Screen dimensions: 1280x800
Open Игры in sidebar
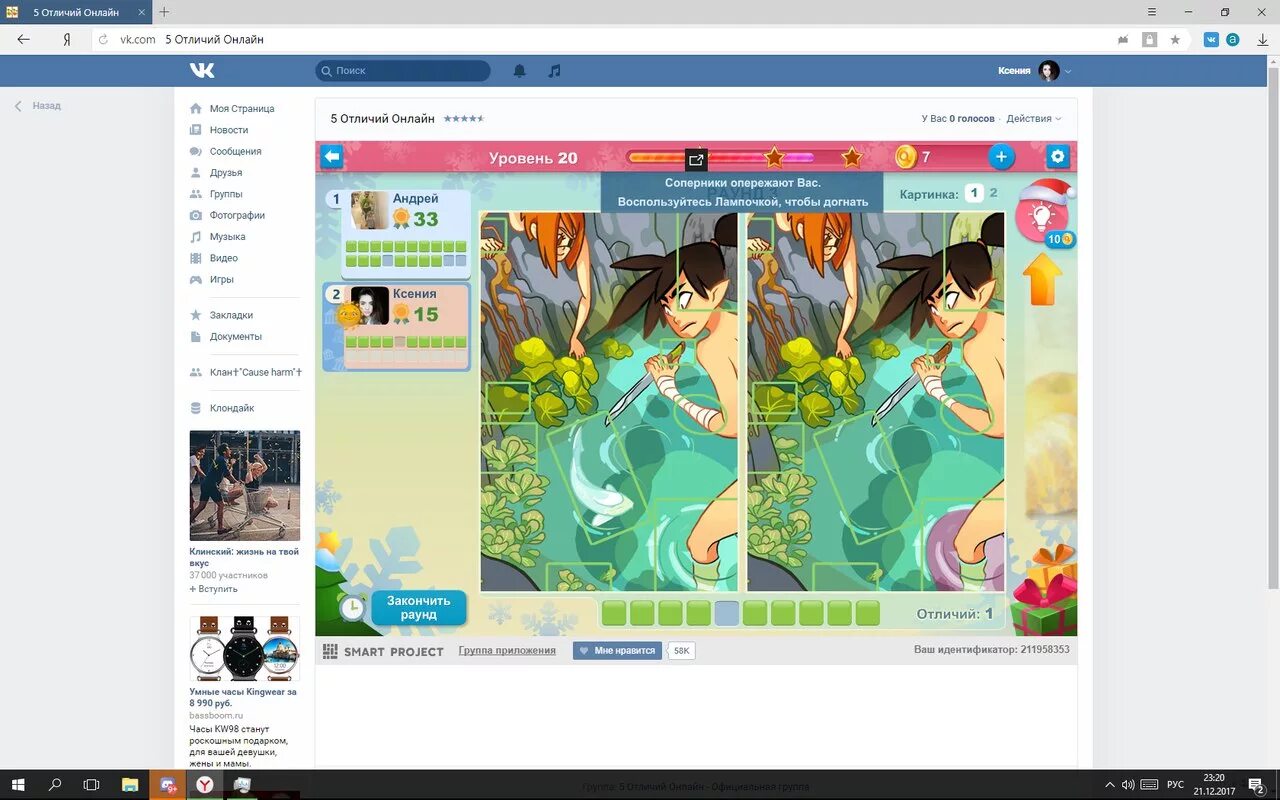[x=222, y=280]
